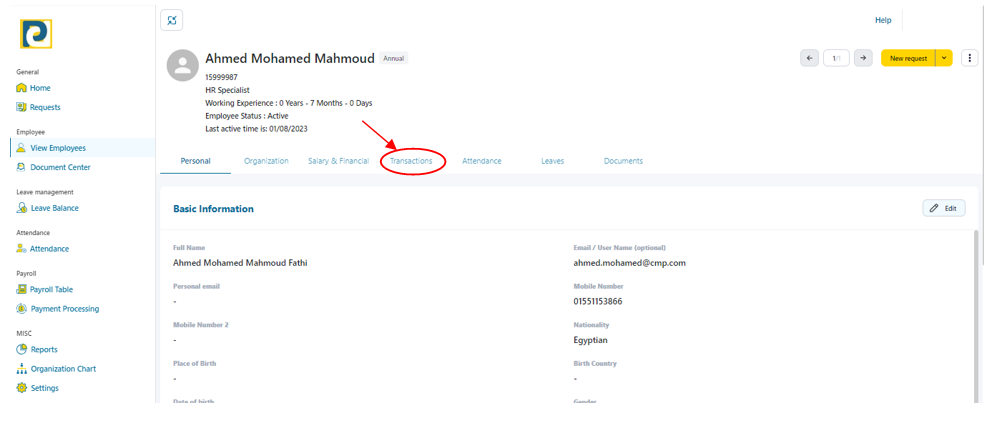984x438 pixels.
Task: Open Leave Balance sidebar icon
Action: (22, 208)
